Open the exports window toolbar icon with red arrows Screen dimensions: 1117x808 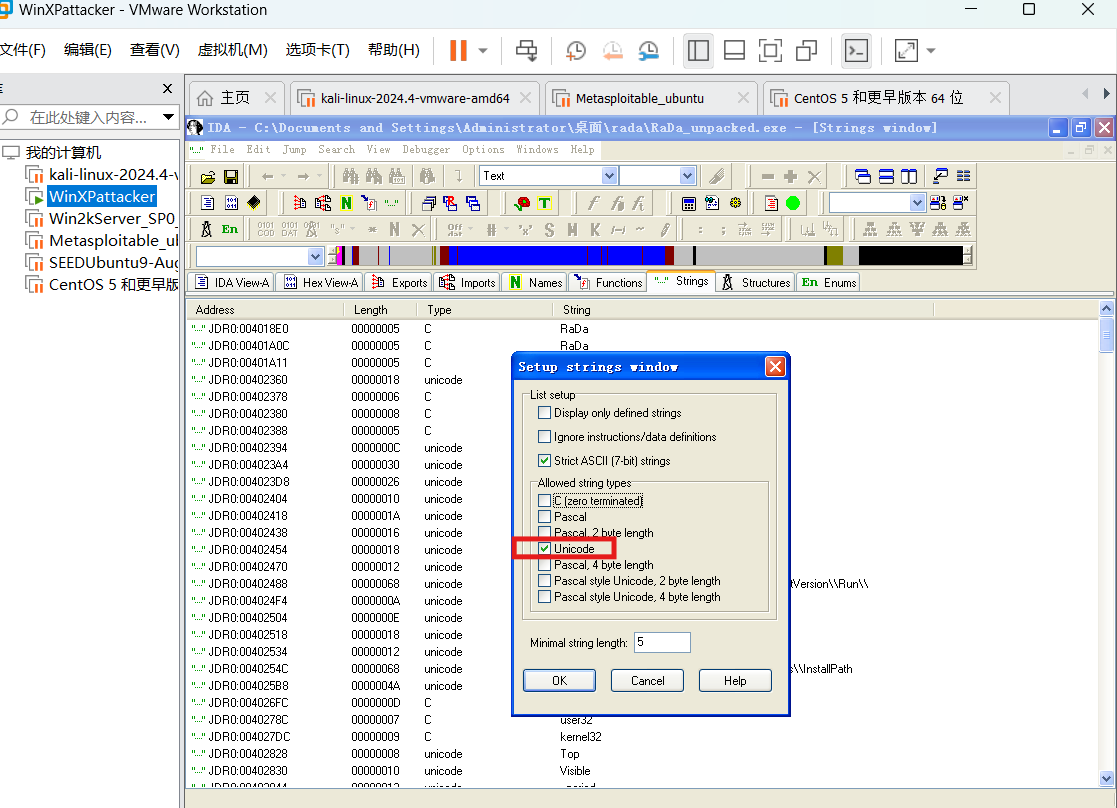[x=300, y=203]
